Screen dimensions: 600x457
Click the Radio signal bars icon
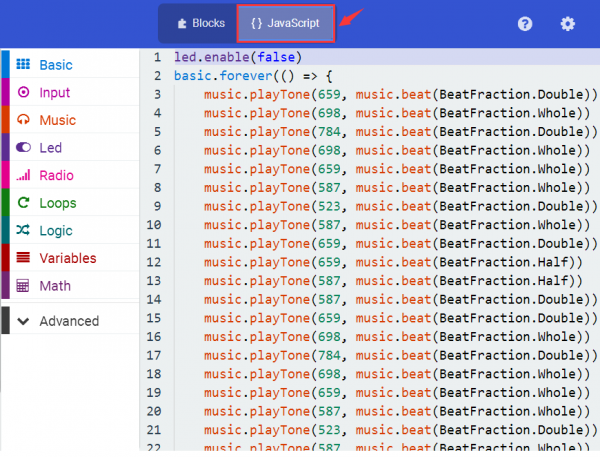pos(23,175)
